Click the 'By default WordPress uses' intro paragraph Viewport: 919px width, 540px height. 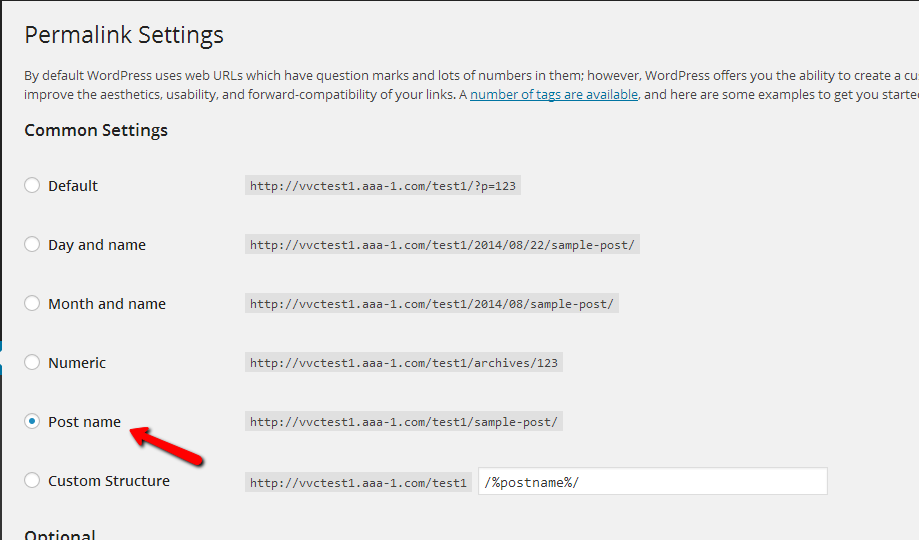[x=300, y=76]
